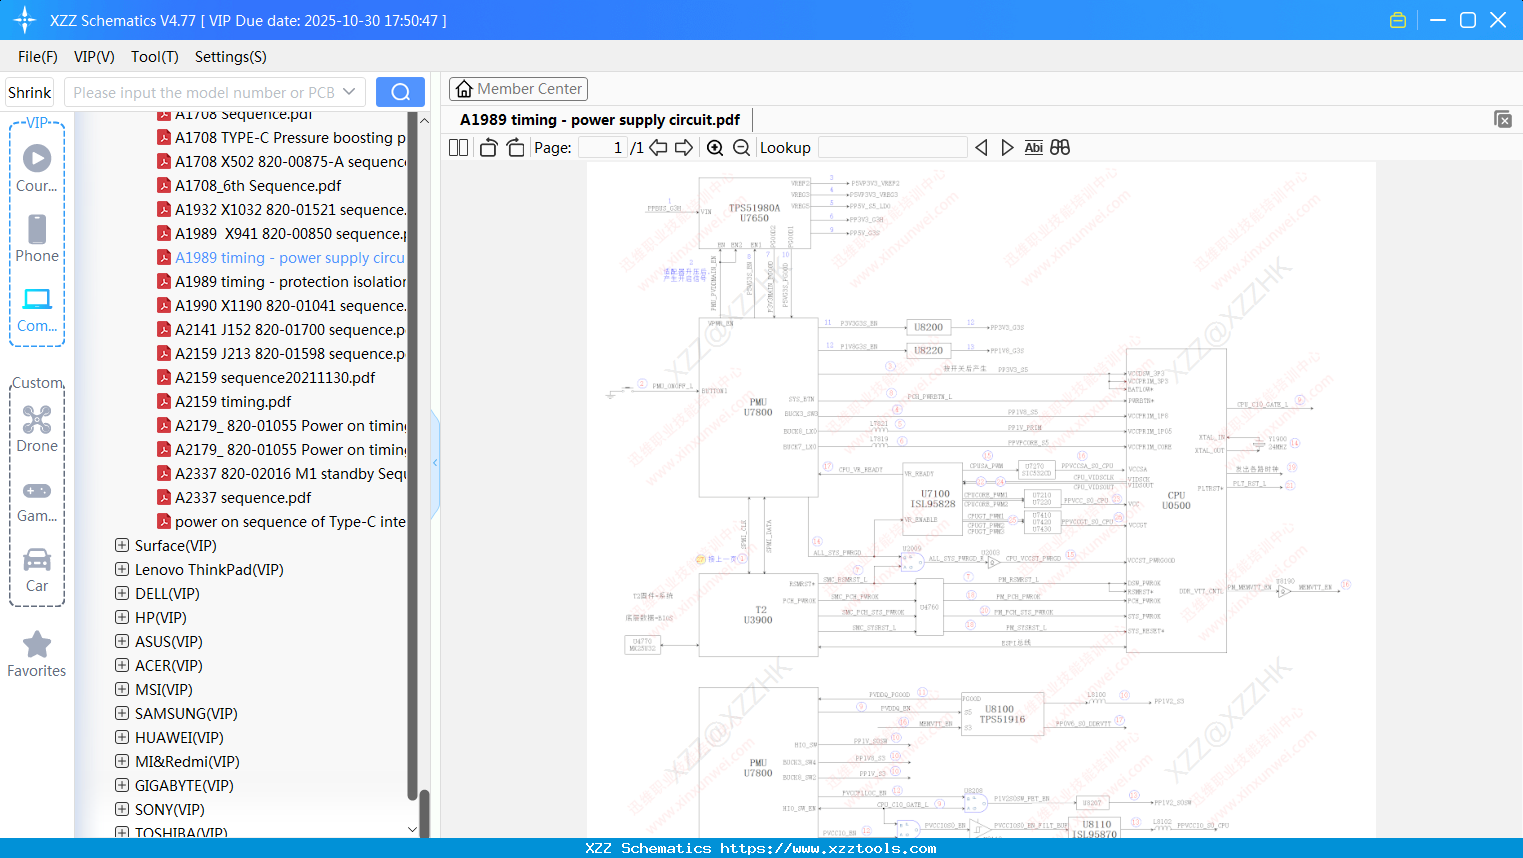Viewport: 1523px width, 858px height.
Task: Zoom out of the schematic
Action: (x=741, y=148)
